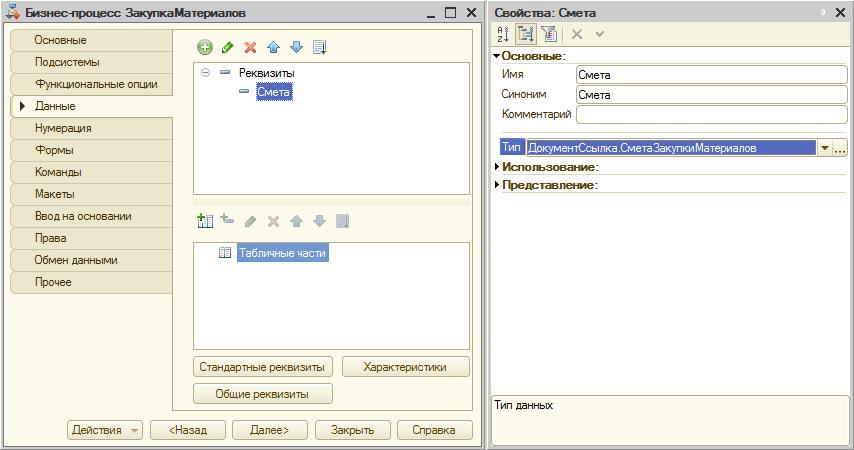Click the Характеристики button
Viewport: 854px width, 450px height.
tap(405, 367)
